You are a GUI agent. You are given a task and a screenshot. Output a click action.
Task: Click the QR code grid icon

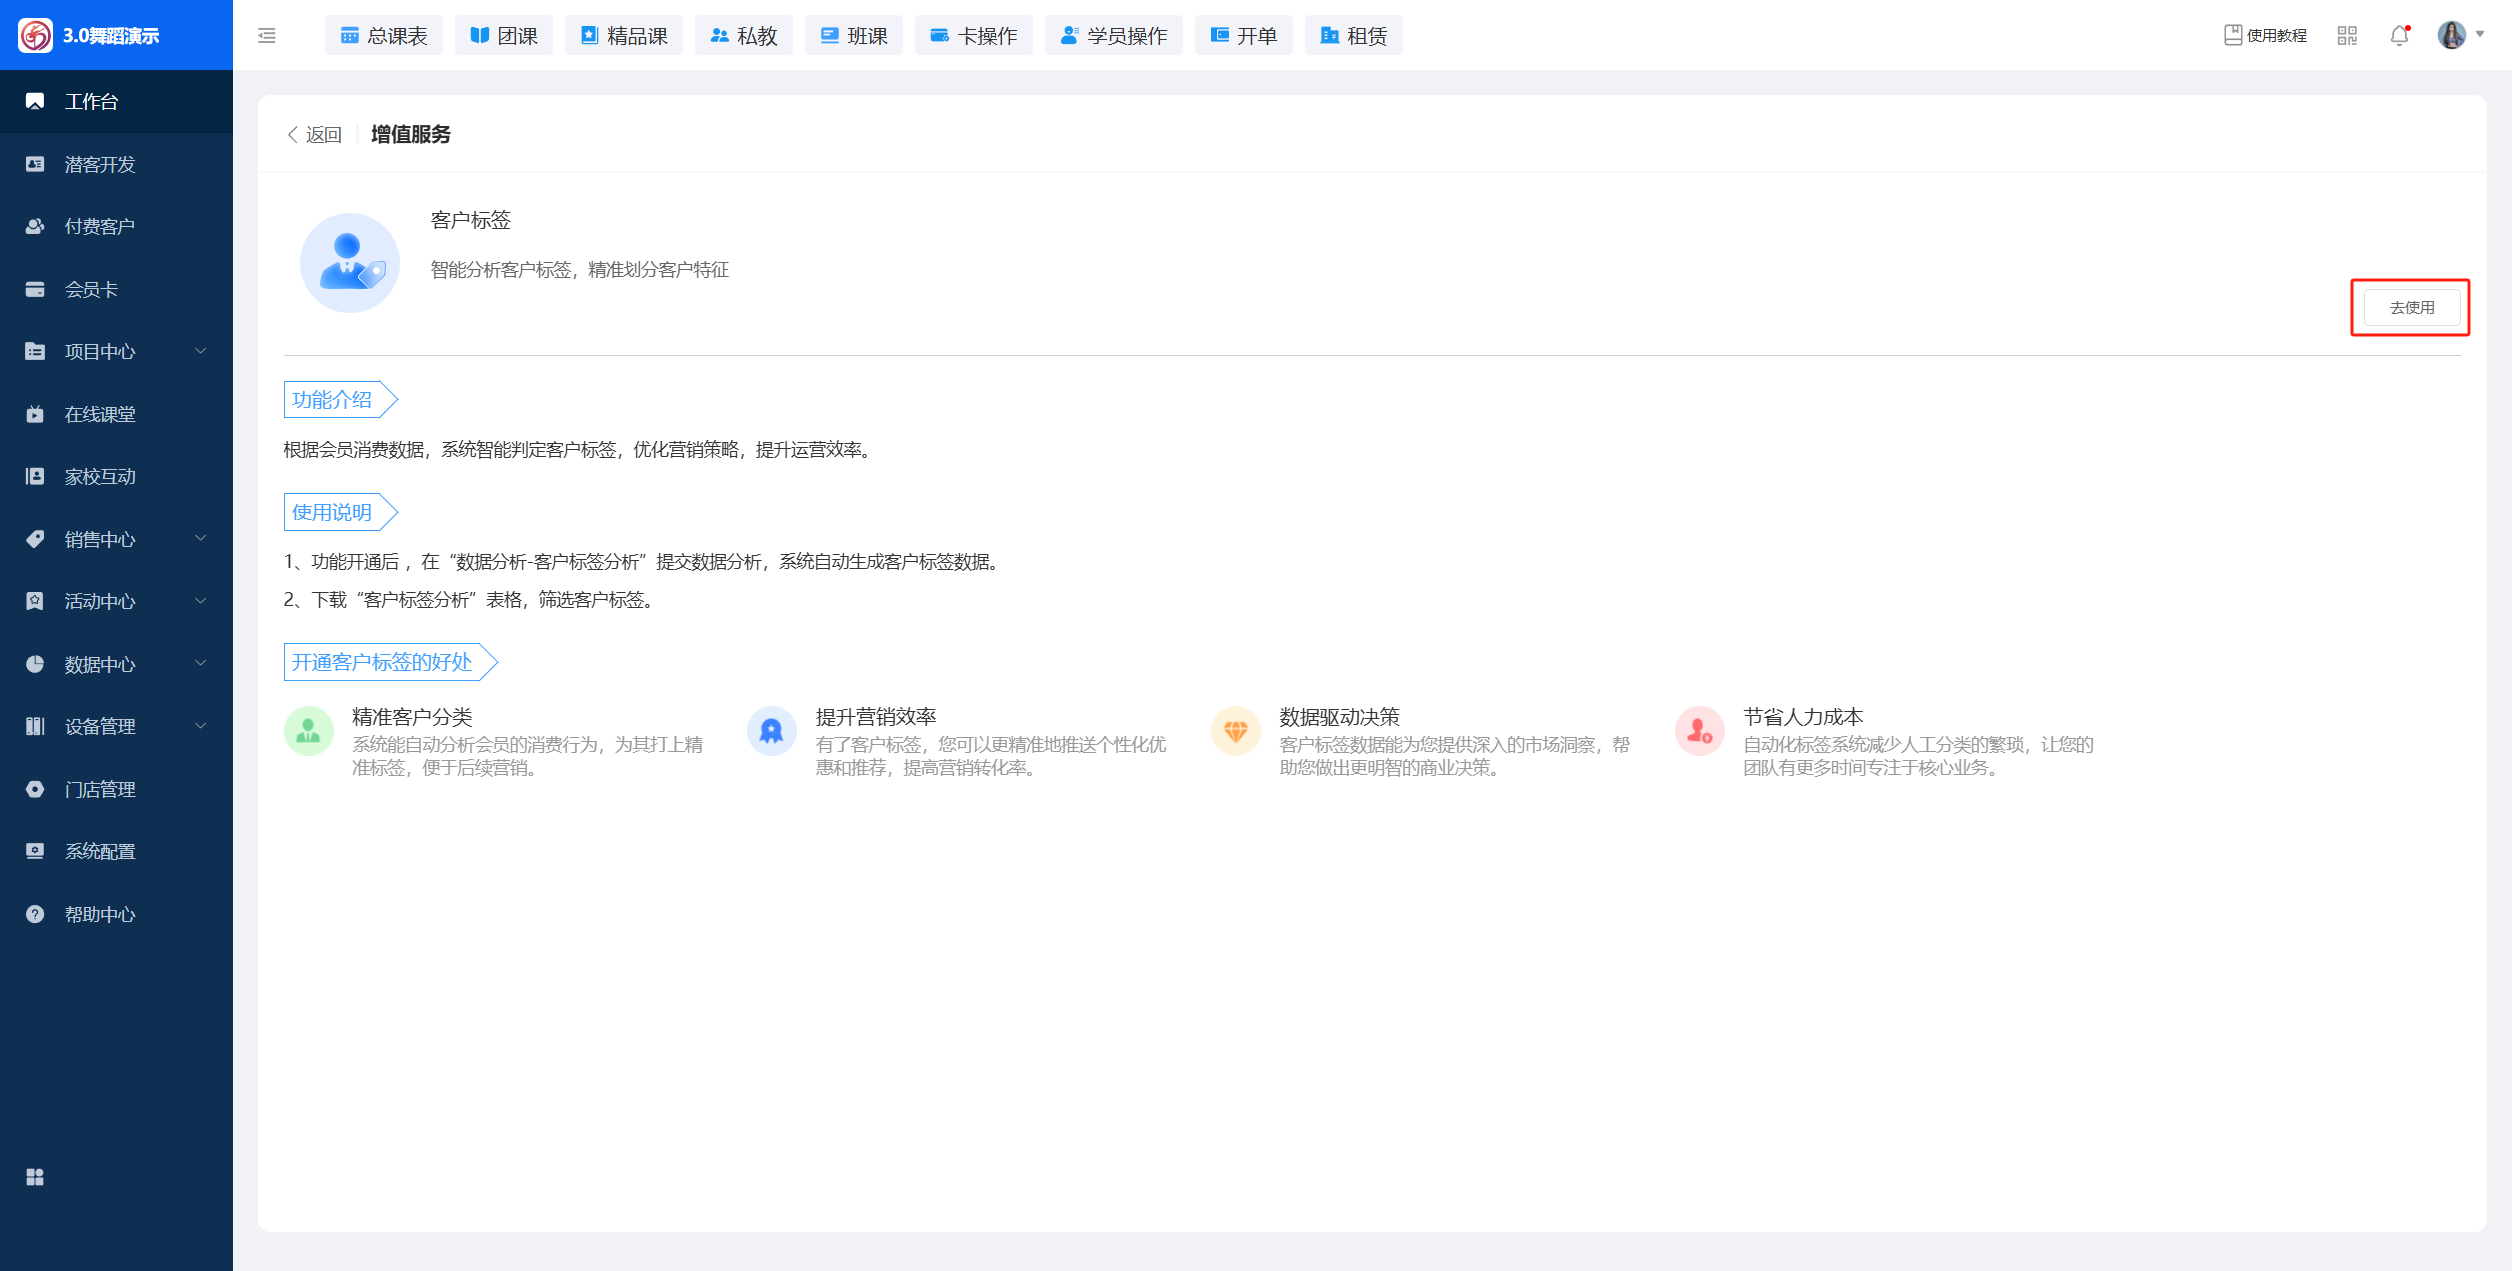pos(2347,36)
